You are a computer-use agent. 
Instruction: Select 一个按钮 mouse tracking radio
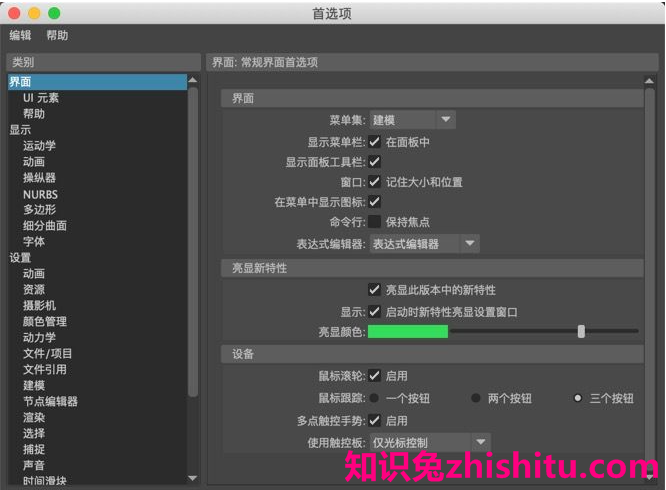click(x=374, y=398)
